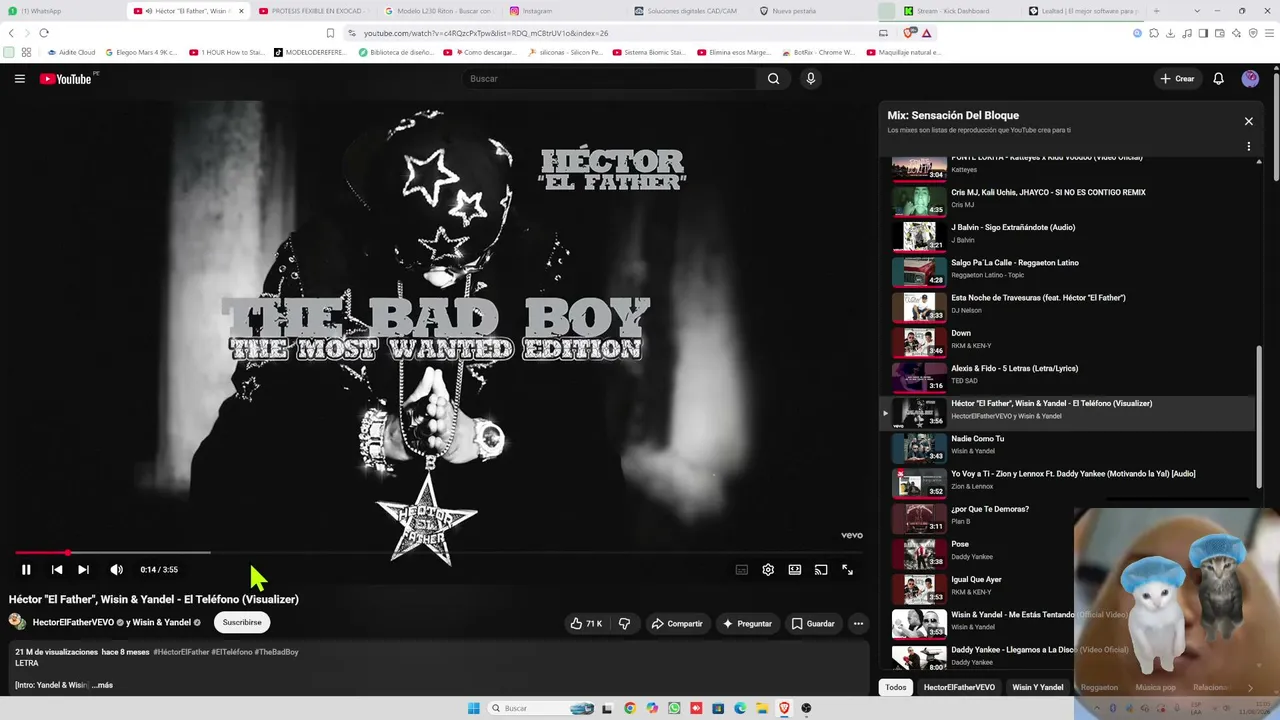Select the Reggaeton filter chip
The width and height of the screenshot is (1280, 720).
pyautogui.click(x=1099, y=687)
